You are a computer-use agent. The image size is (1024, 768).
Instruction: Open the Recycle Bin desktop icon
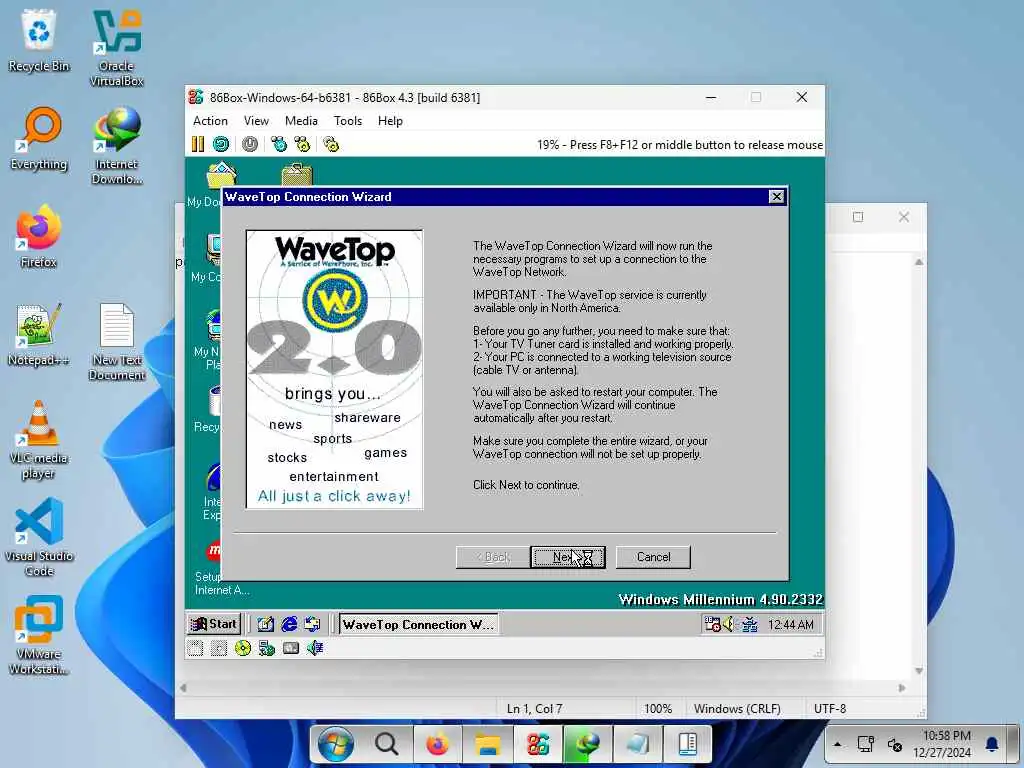point(39,40)
